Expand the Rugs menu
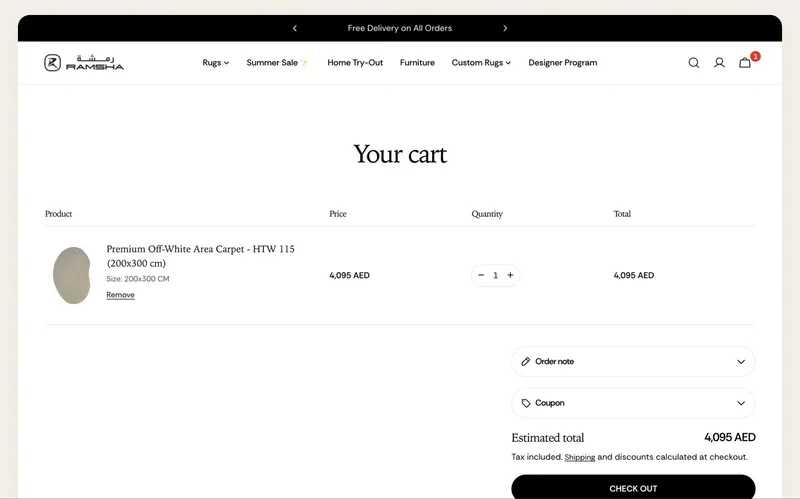 215,63
